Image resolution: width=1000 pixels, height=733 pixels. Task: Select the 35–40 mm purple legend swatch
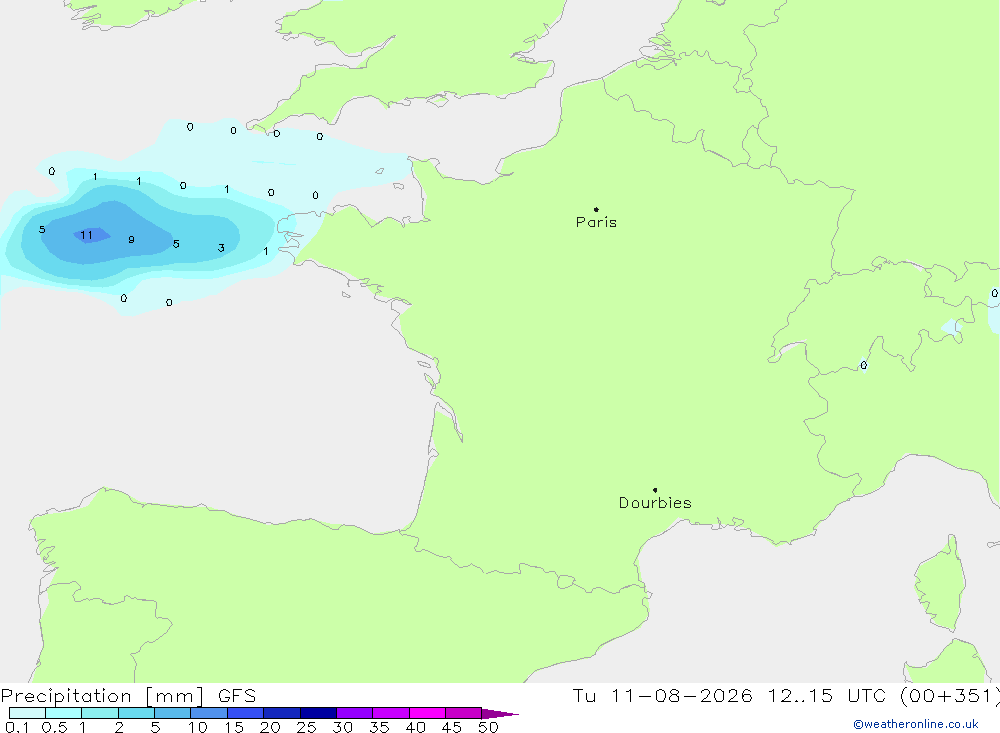pos(391,713)
